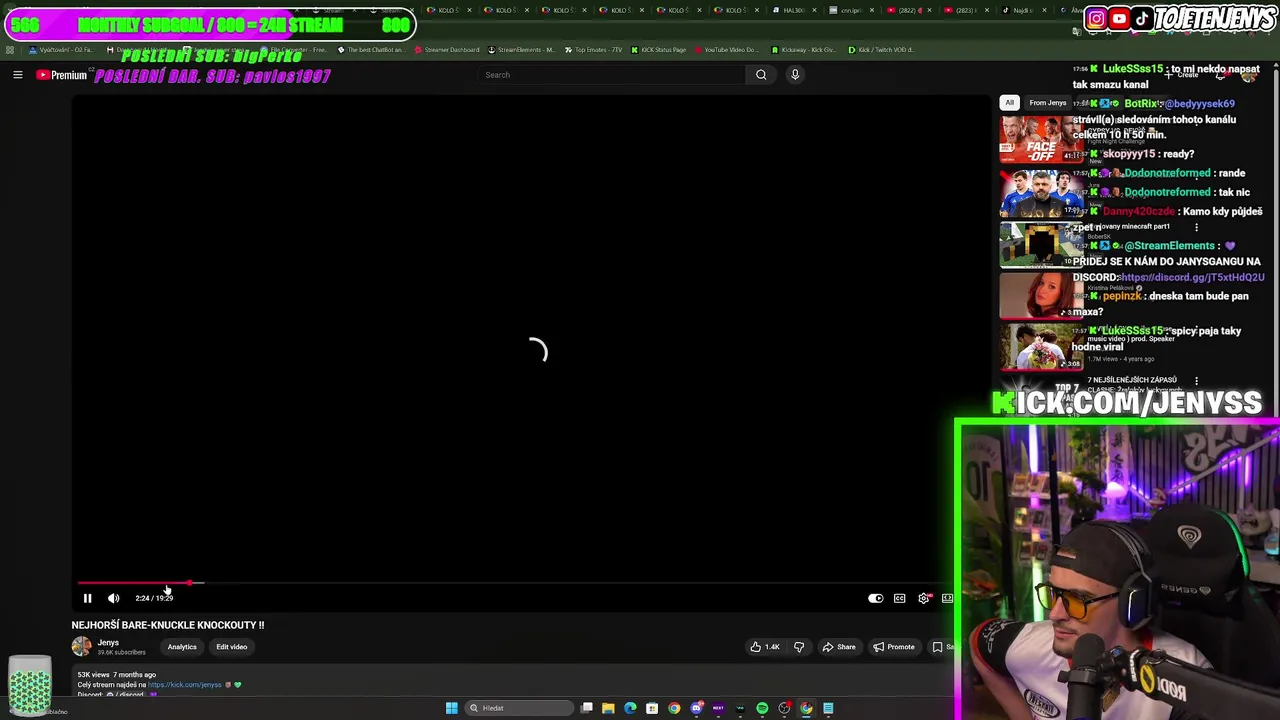Click the 2:24 / 19:29 time display
This screenshot has height=720, width=1280.
[154, 598]
